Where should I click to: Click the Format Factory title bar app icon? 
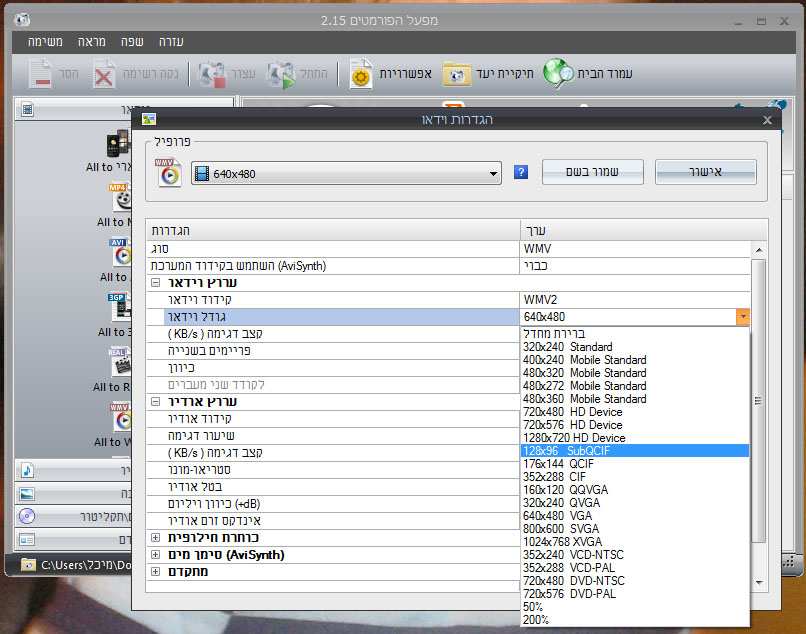pos(22,20)
